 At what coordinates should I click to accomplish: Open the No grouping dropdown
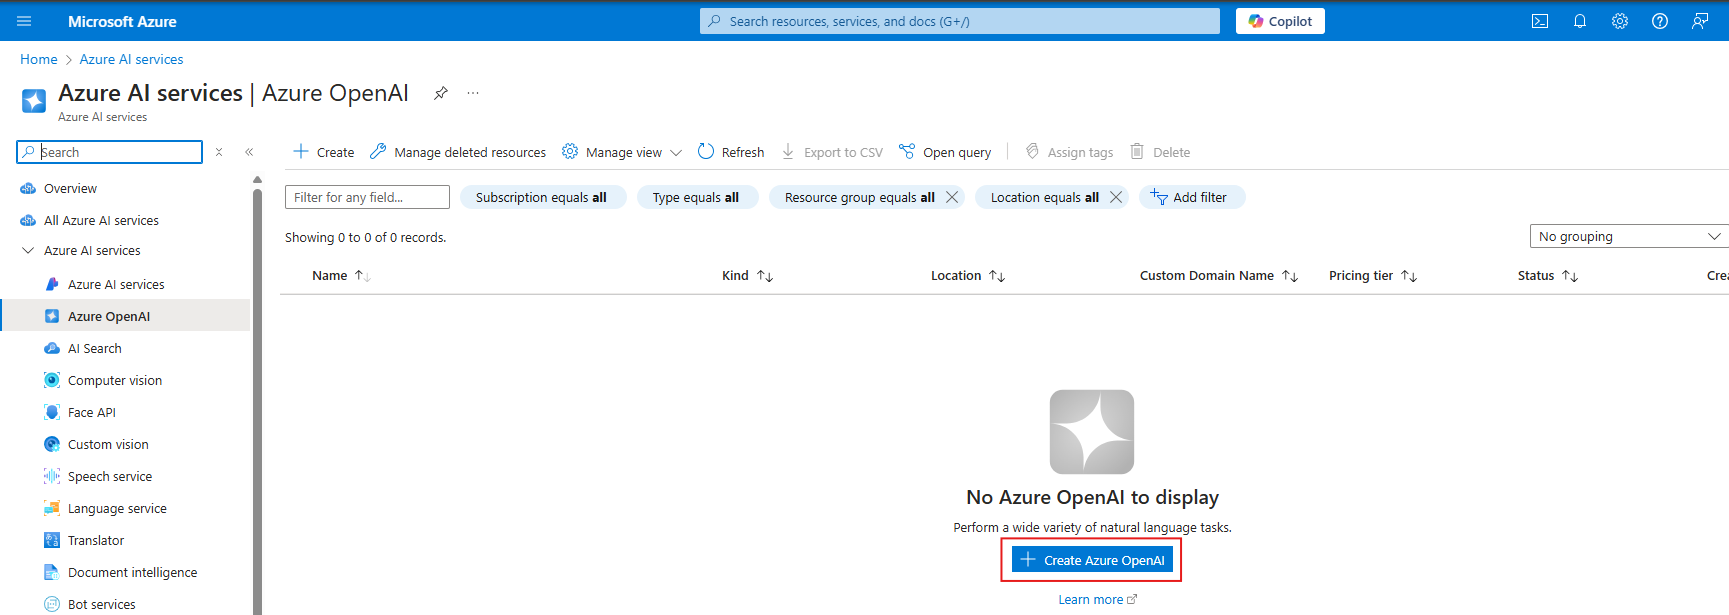coord(1629,236)
